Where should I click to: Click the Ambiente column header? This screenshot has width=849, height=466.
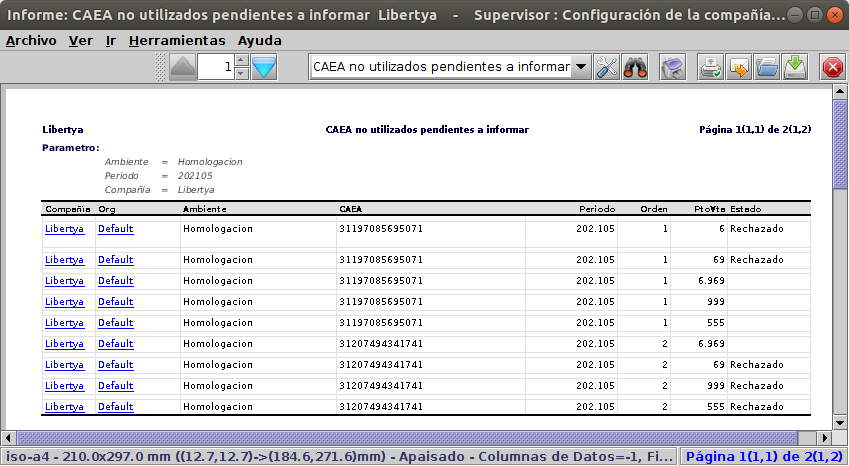pyautogui.click(x=205, y=209)
